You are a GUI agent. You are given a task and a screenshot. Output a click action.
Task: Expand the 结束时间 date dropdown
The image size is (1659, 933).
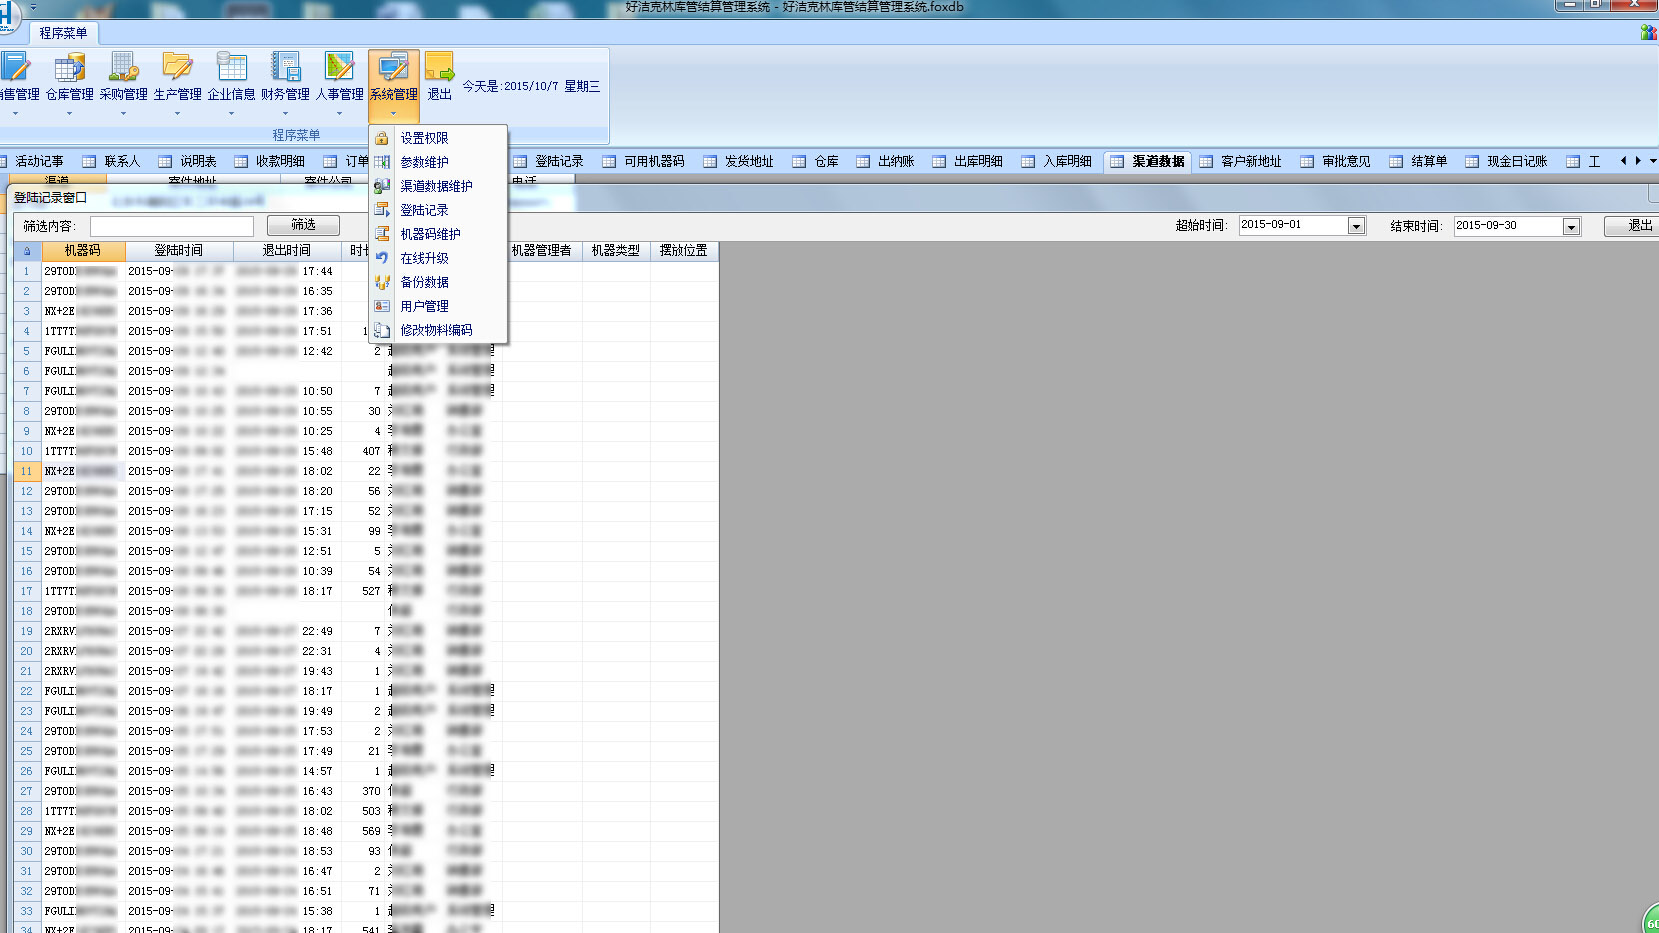[x=1571, y=227]
